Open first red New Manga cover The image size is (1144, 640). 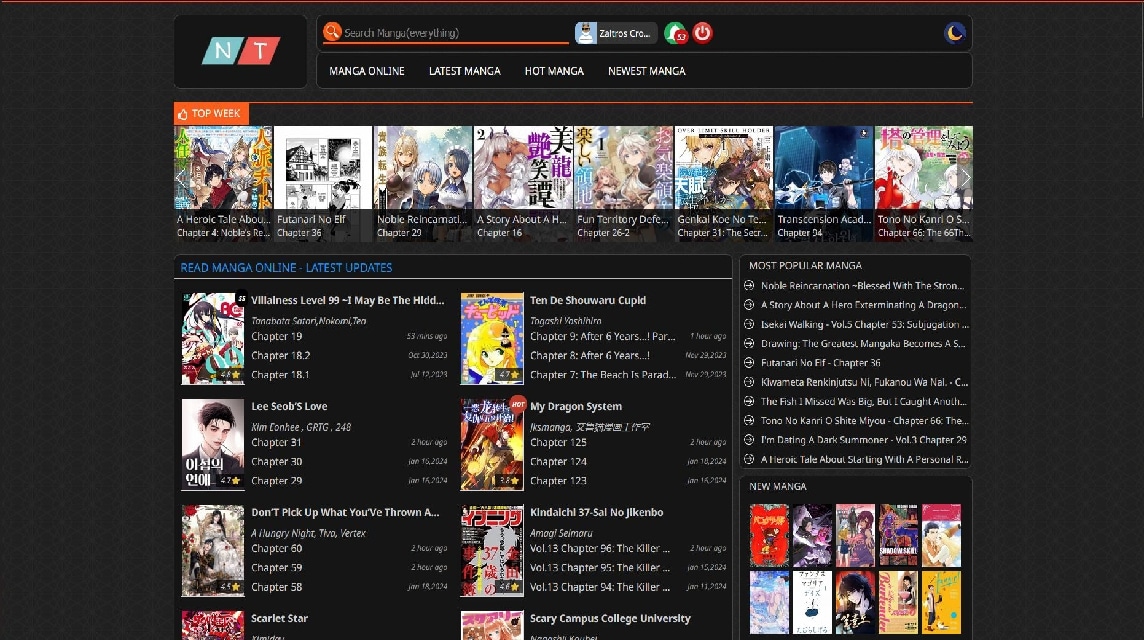(769, 536)
